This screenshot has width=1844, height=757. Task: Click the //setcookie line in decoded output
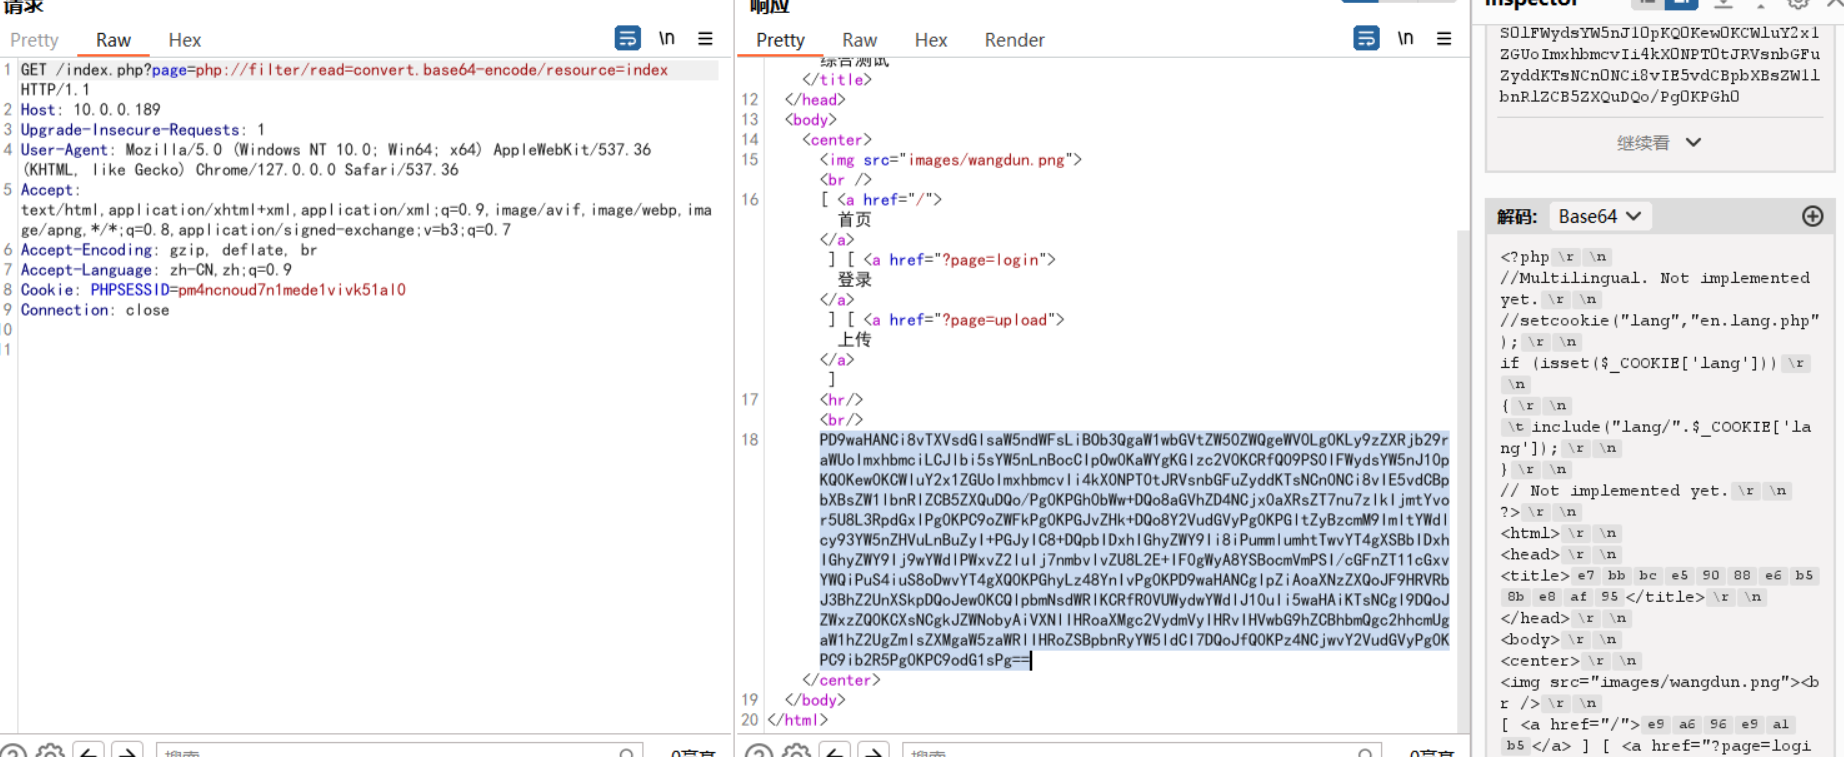click(x=1659, y=331)
